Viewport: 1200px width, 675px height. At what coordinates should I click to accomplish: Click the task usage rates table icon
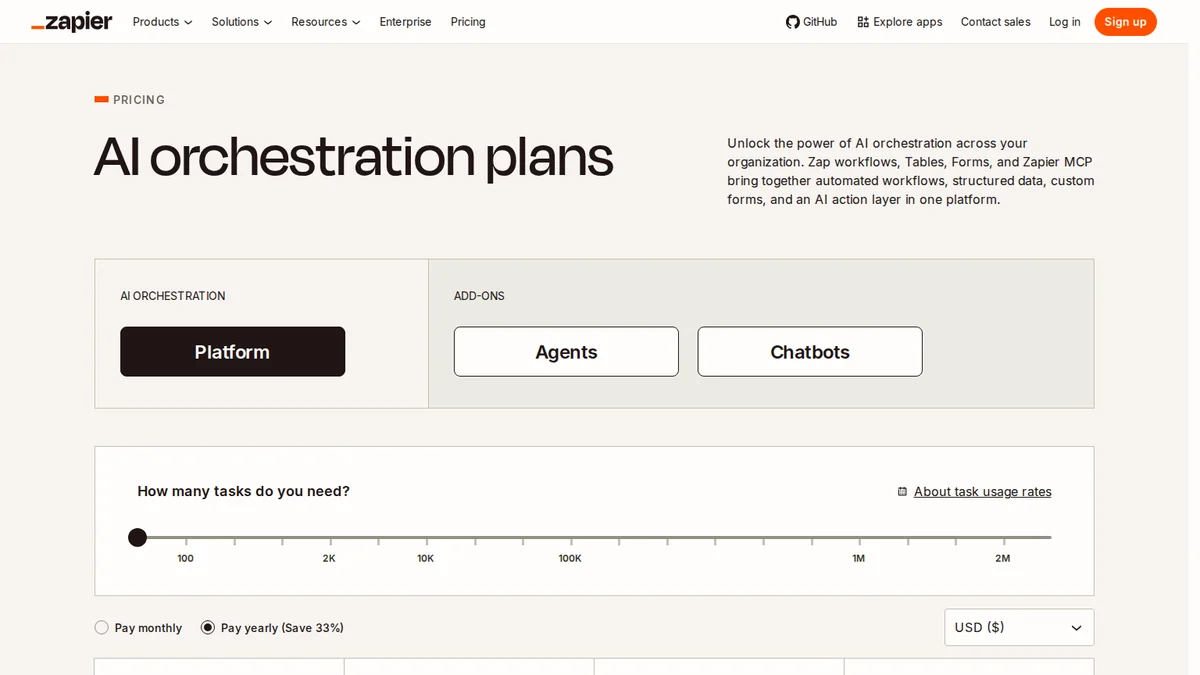point(902,492)
